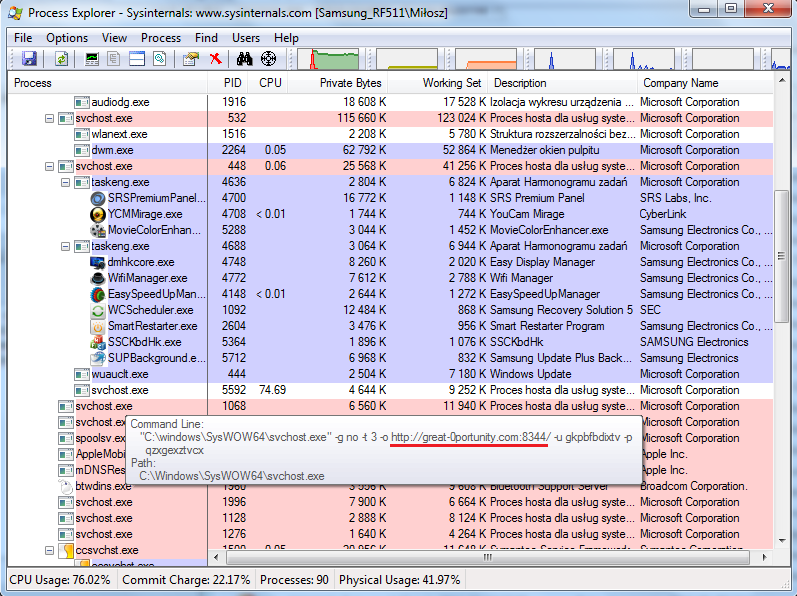Image resolution: width=797 pixels, height=596 pixels.
Task: Collapse the svchost.exe PID 532 tree node
Action: click(x=49, y=118)
